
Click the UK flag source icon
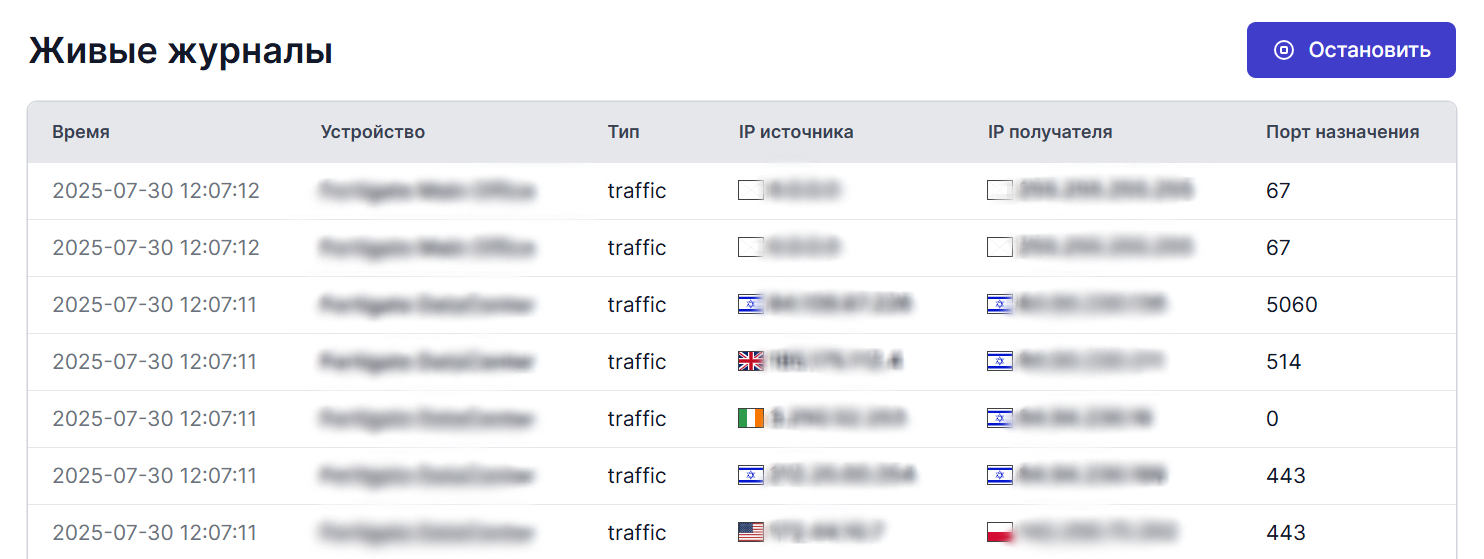(x=750, y=361)
